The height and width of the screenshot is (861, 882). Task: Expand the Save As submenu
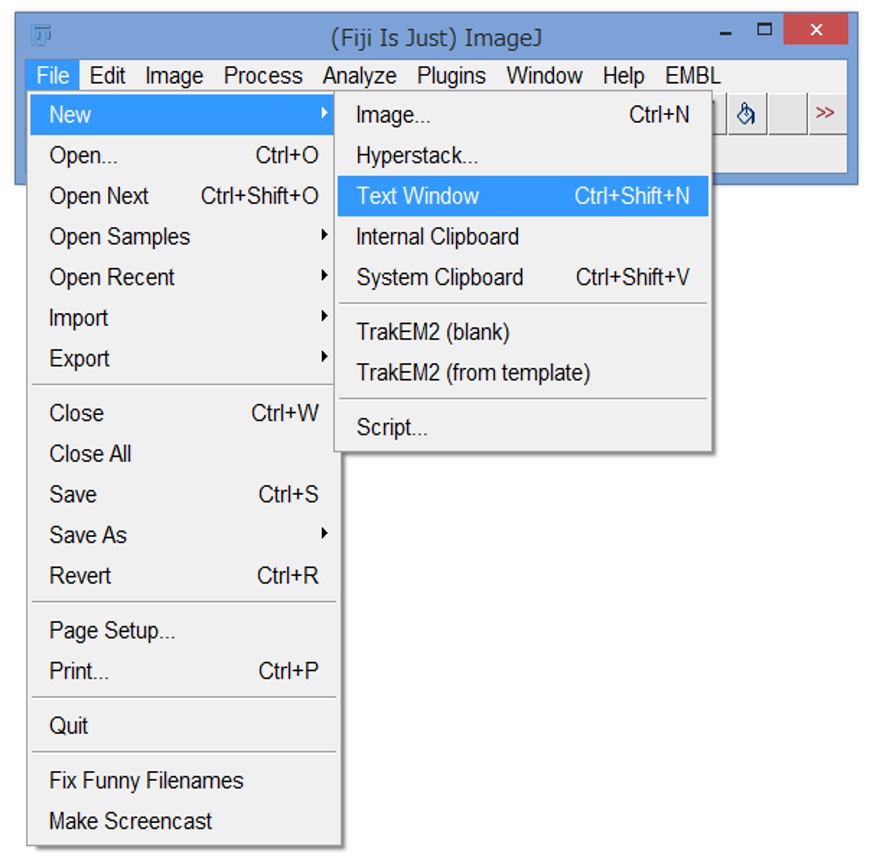[x=182, y=535]
